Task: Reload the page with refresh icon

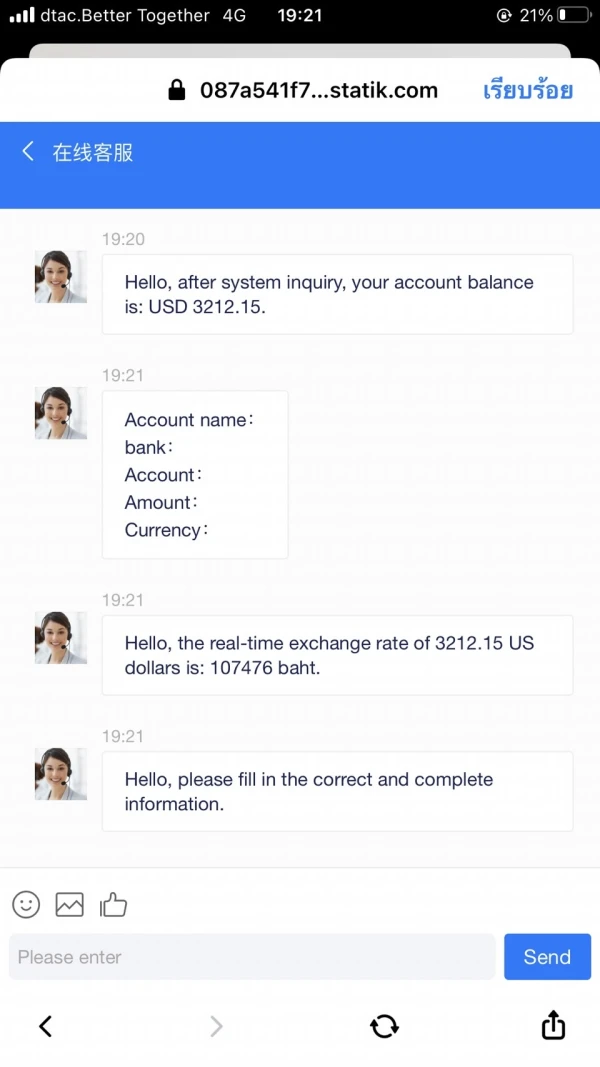Action: [x=384, y=1025]
